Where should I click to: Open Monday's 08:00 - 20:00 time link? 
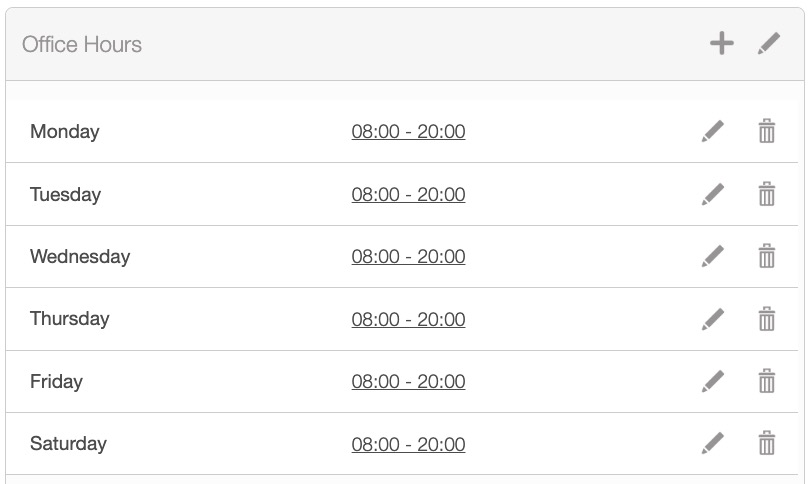point(408,132)
